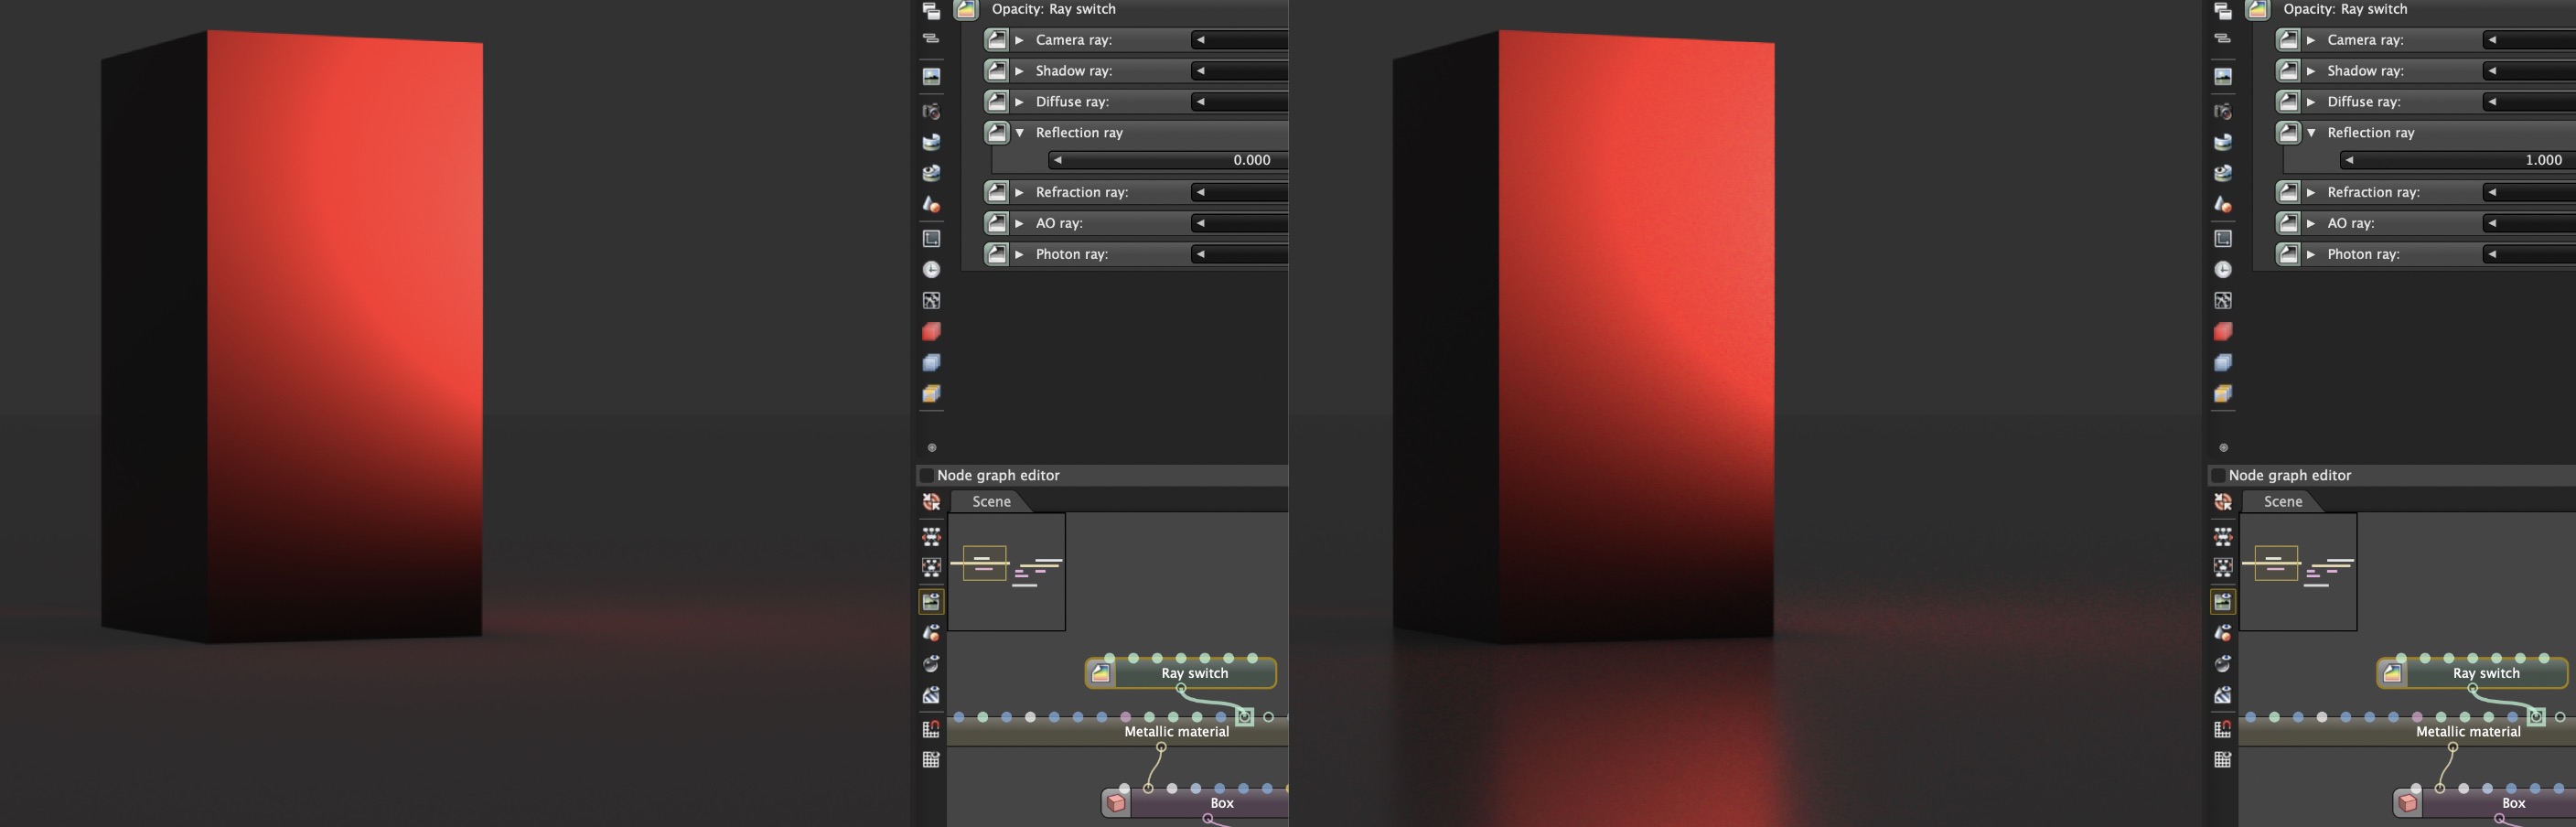Click the Ray switch node's texture icon in left node graph
The image size is (2576, 827).
click(x=1100, y=673)
